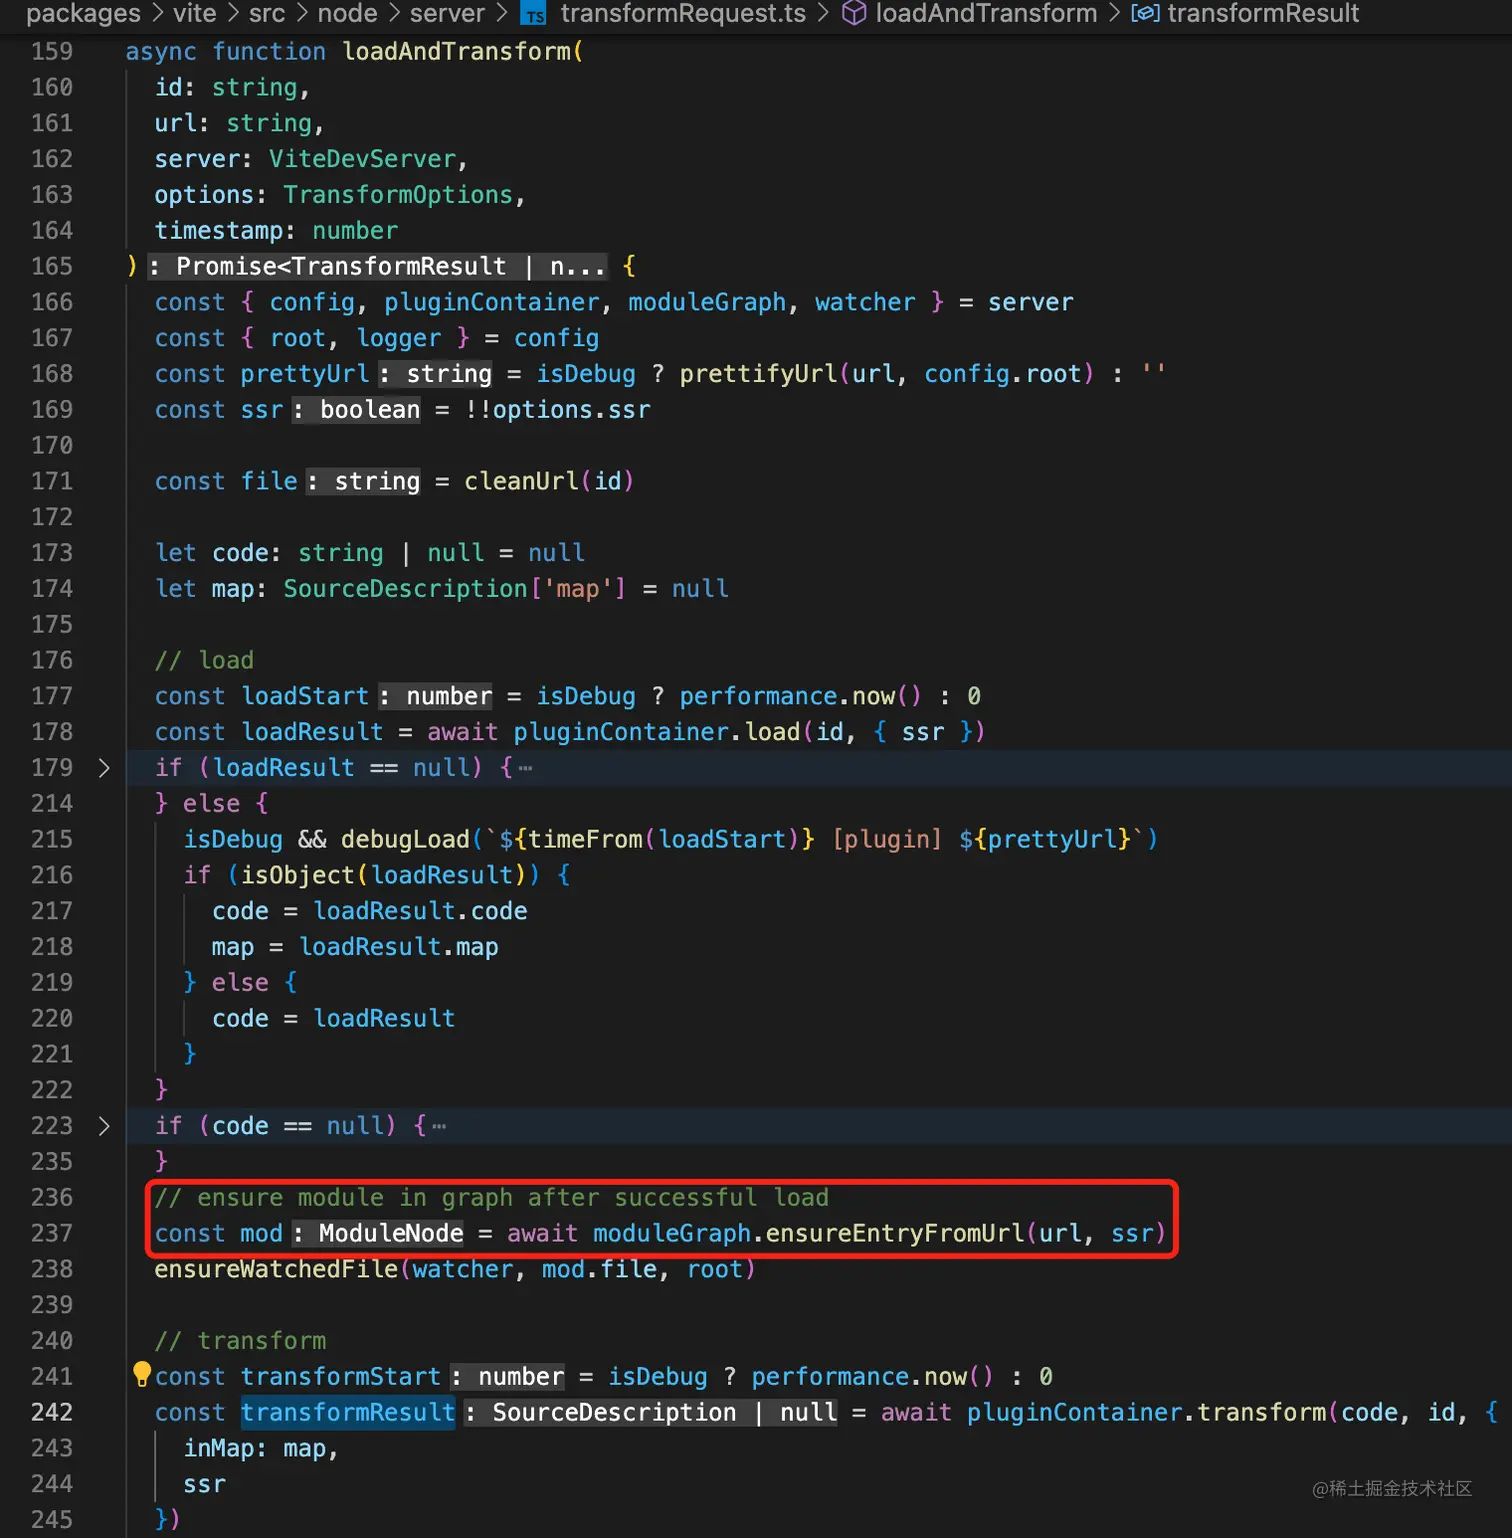Viewport: 1512px width, 1538px height.
Task: Click 'cleanUrl' function call on line 171
Action: [x=521, y=481]
